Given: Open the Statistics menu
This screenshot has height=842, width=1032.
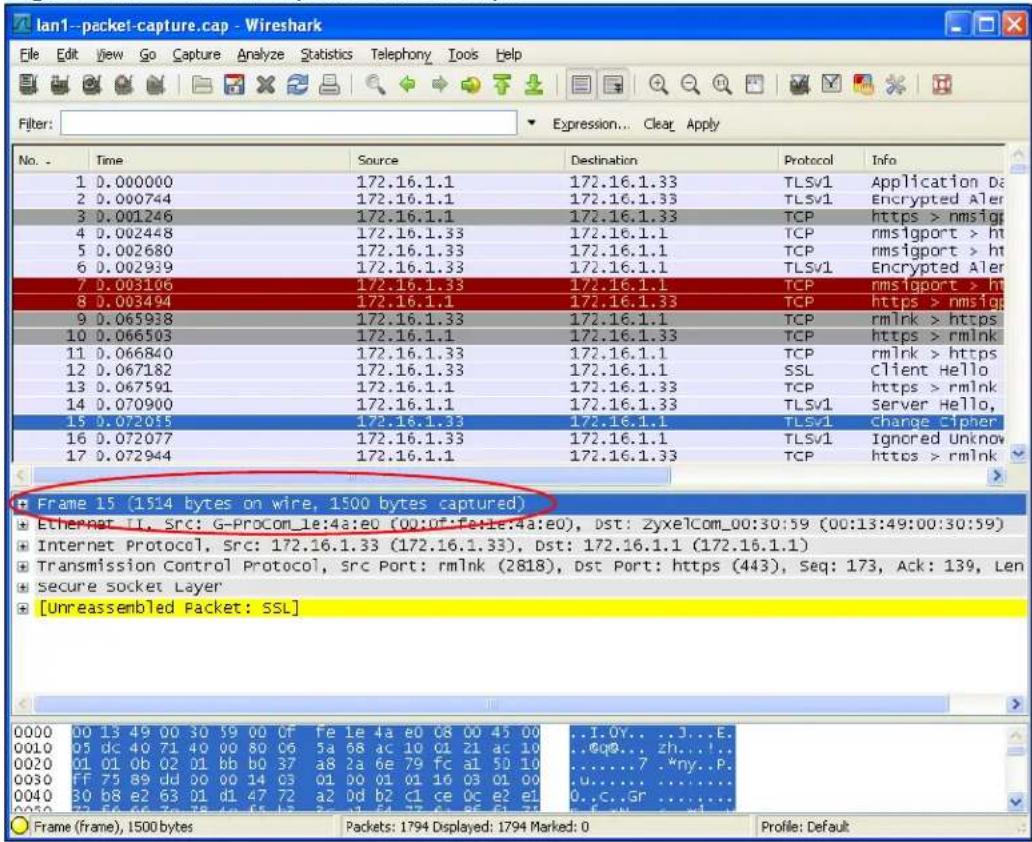Looking at the screenshot, I should tap(326, 55).
